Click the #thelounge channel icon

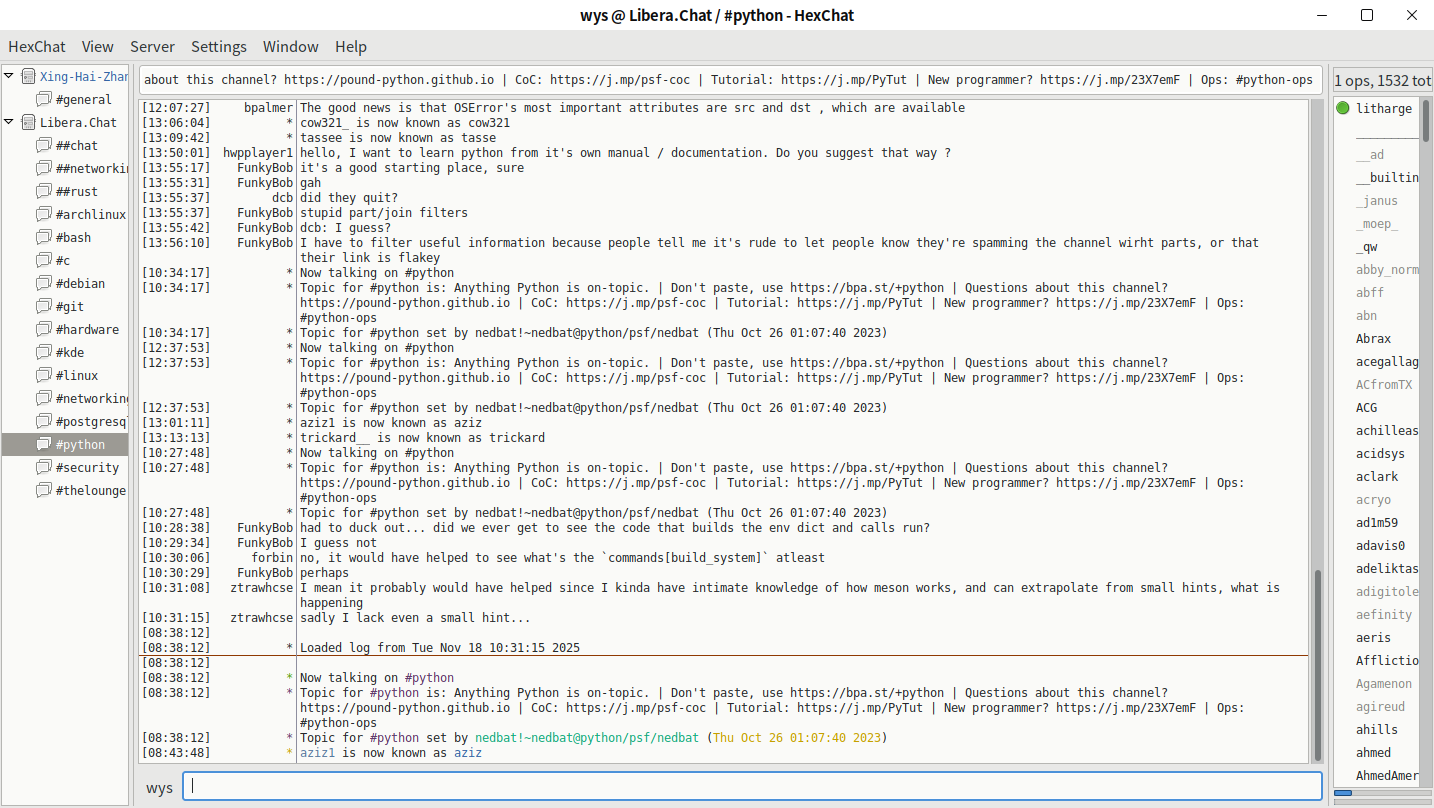pos(43,490)
